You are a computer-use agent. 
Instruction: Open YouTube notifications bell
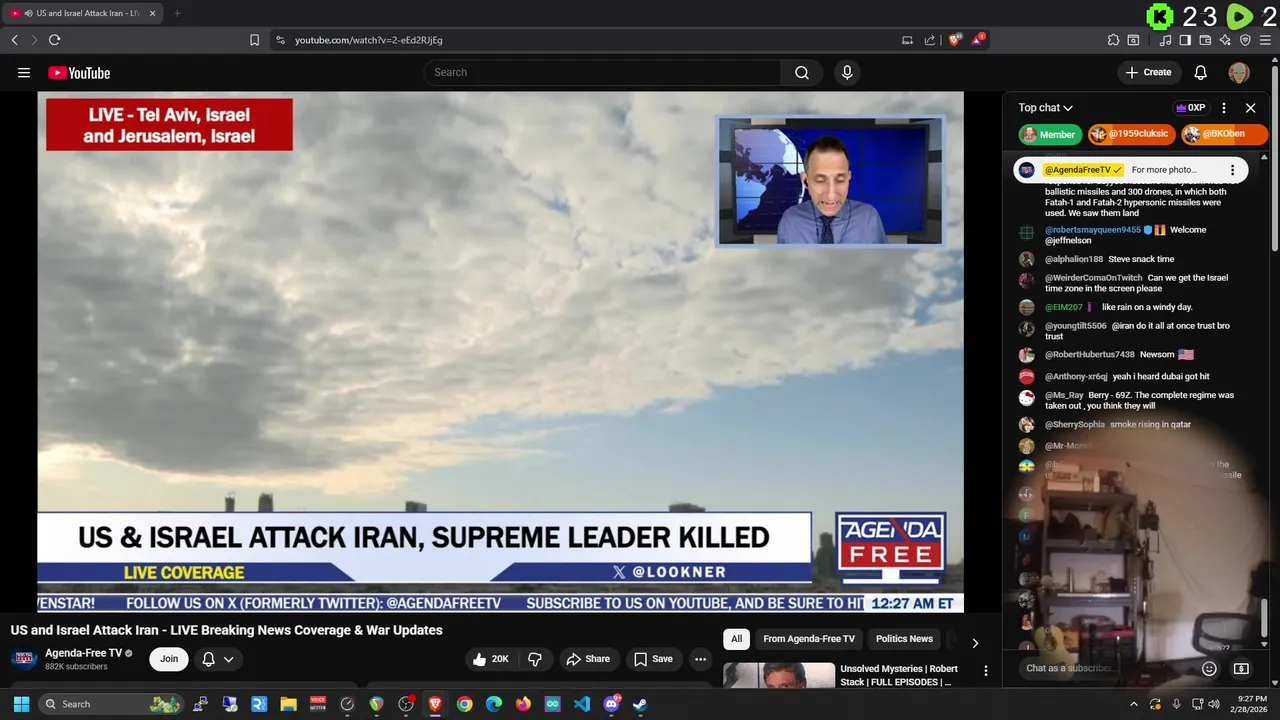1201,72
